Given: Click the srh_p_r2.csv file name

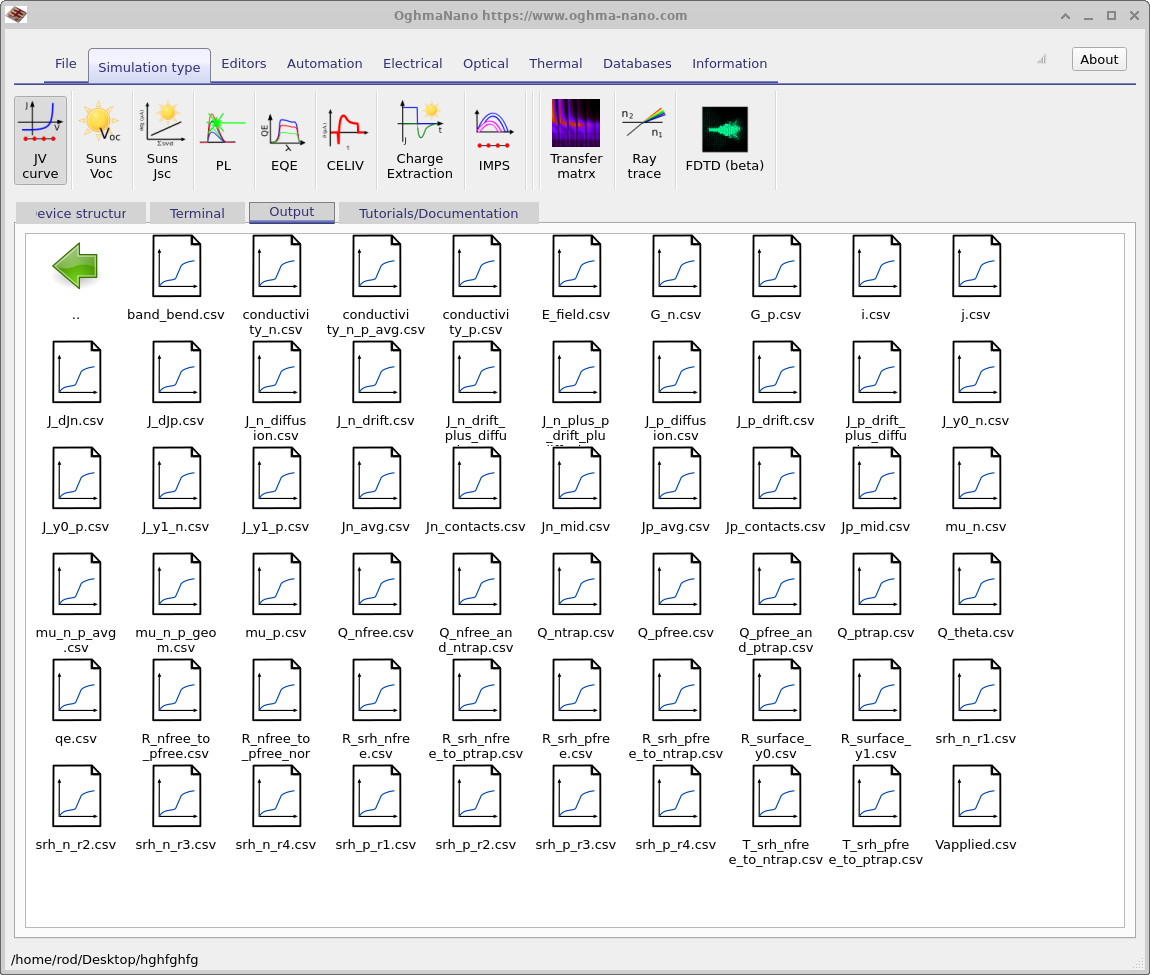Looking at the screenshot, I should (476, 844).
